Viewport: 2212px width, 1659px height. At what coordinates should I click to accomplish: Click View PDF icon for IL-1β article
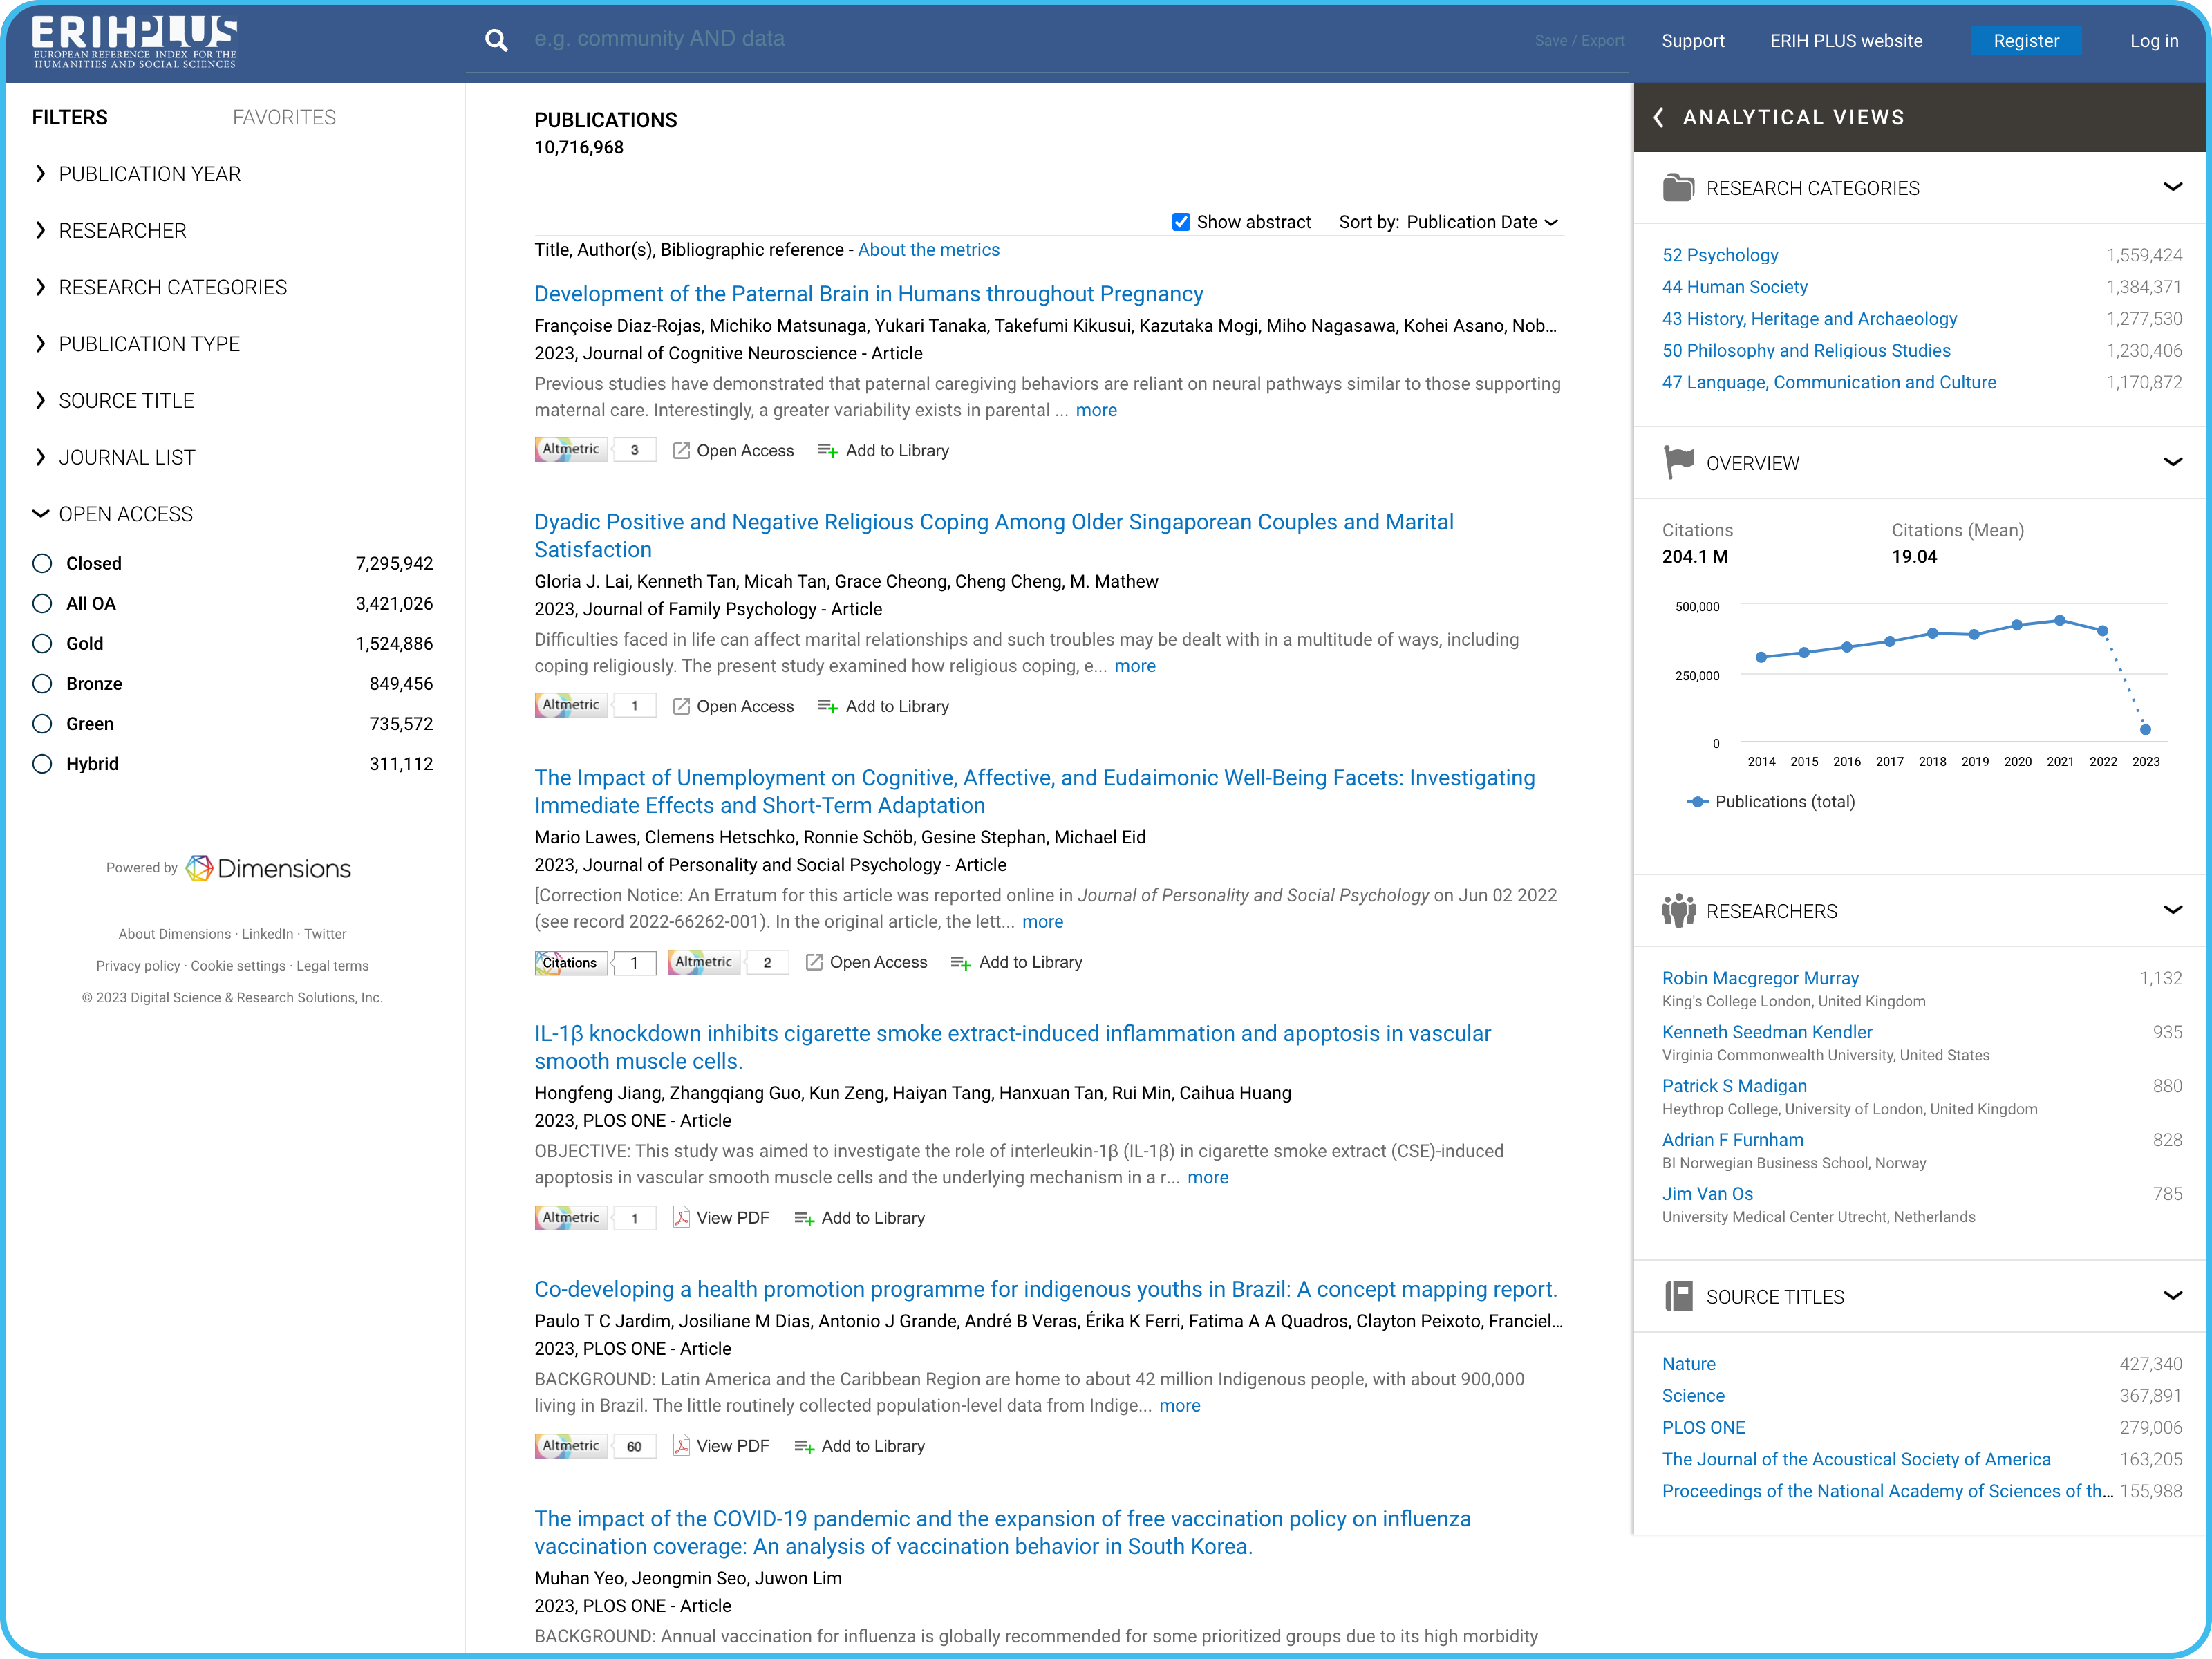[681, 1217]
